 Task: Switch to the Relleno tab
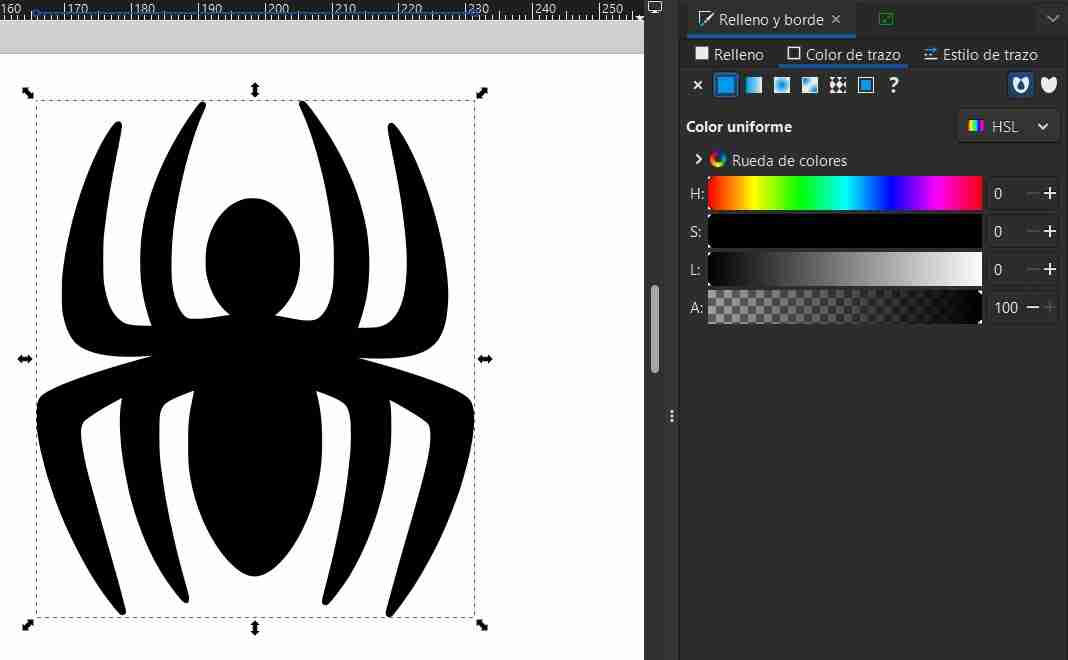point(729,54)
